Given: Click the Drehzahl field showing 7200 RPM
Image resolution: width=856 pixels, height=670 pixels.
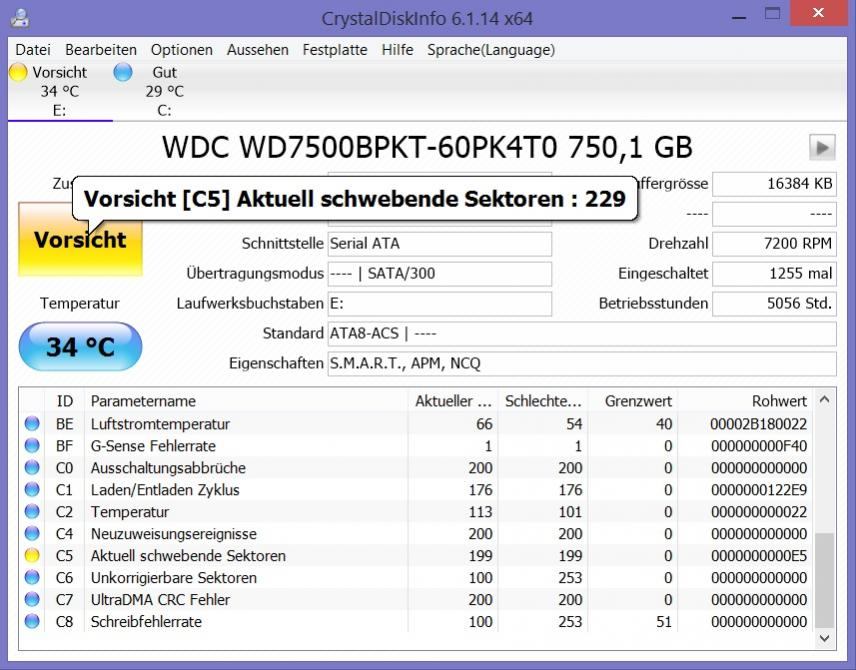Looking at the screenshot, I should coord(774,244).
